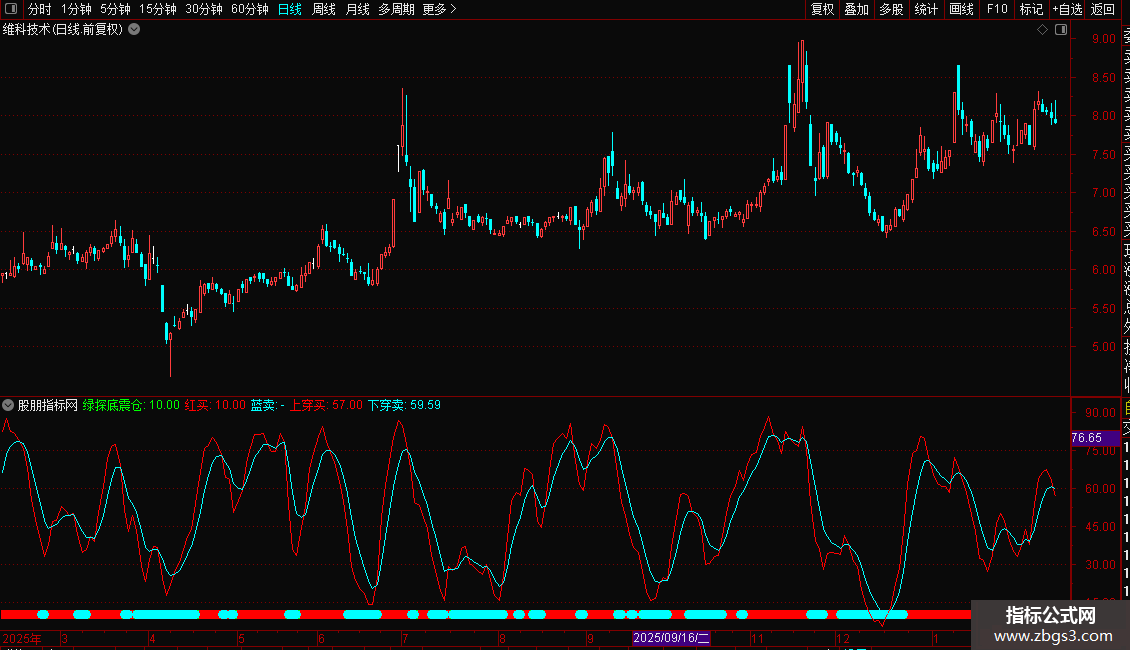The height and width of the screenshot is (650, 1130).
Task: Click the 下穿卖: 59.59 indicator value
Action: tap(404, 405)
